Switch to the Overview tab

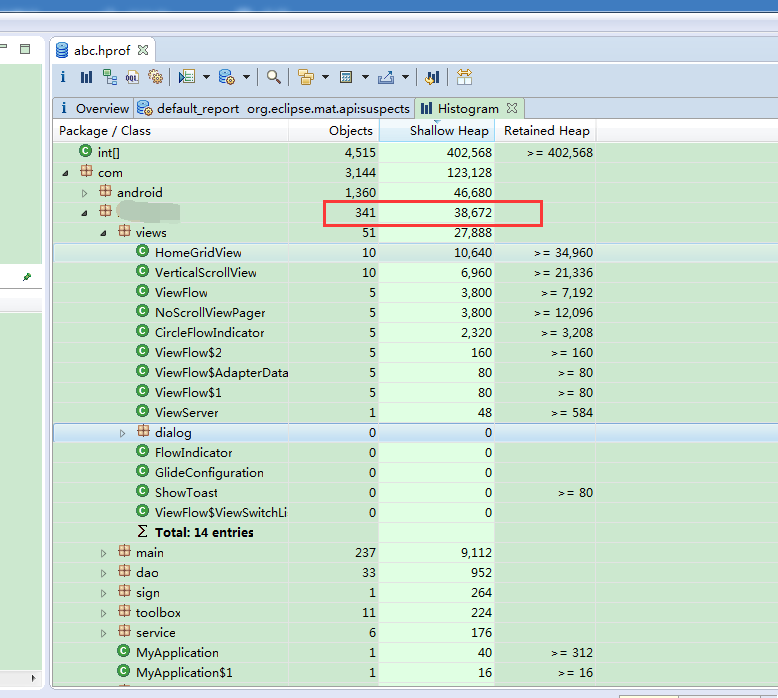pos(102,108)
